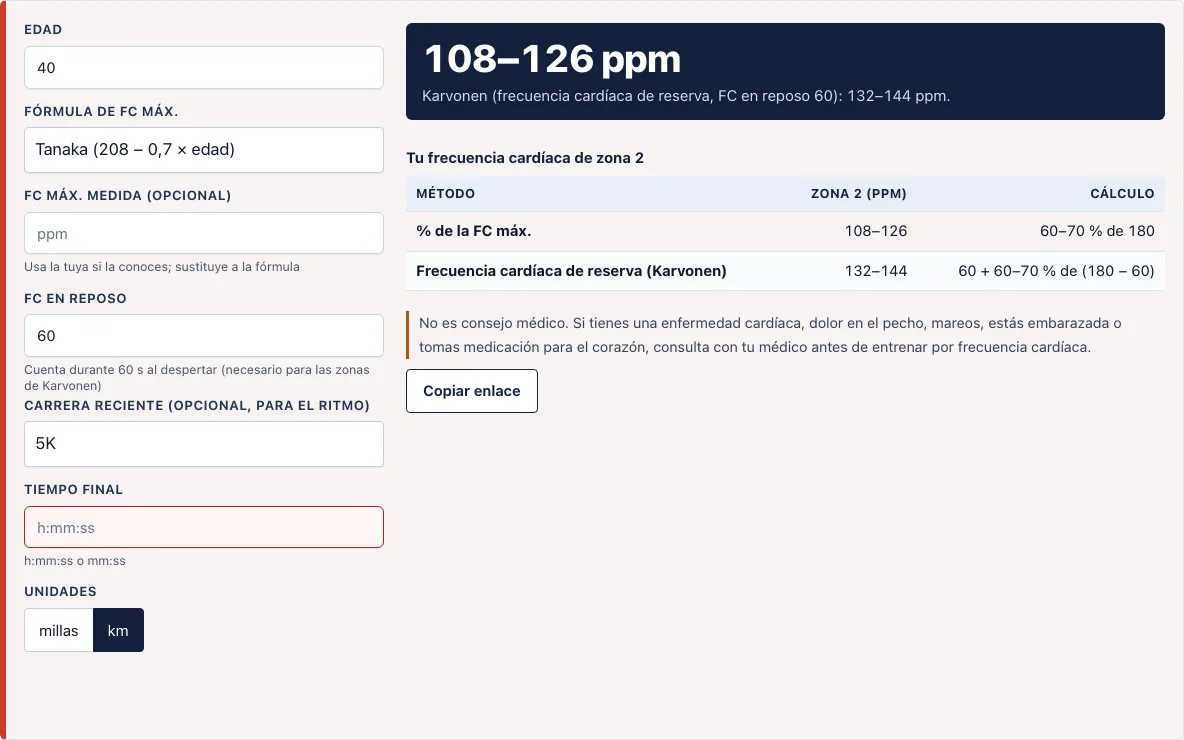Click the 'No es consejo médico' disclaimer text
The height and width of the screenshot is (740, 1184).
coord(770,335)
